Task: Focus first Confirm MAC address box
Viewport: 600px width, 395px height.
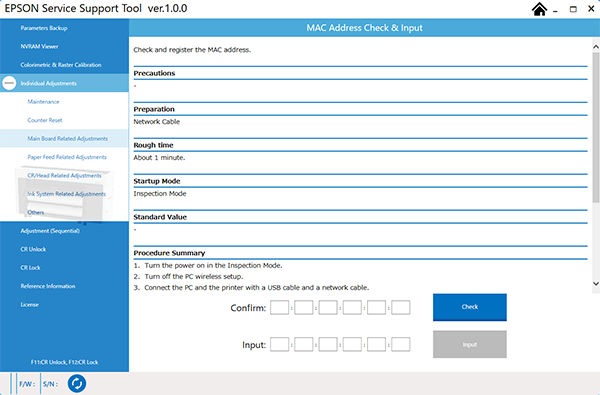Action: click(280, 307)
